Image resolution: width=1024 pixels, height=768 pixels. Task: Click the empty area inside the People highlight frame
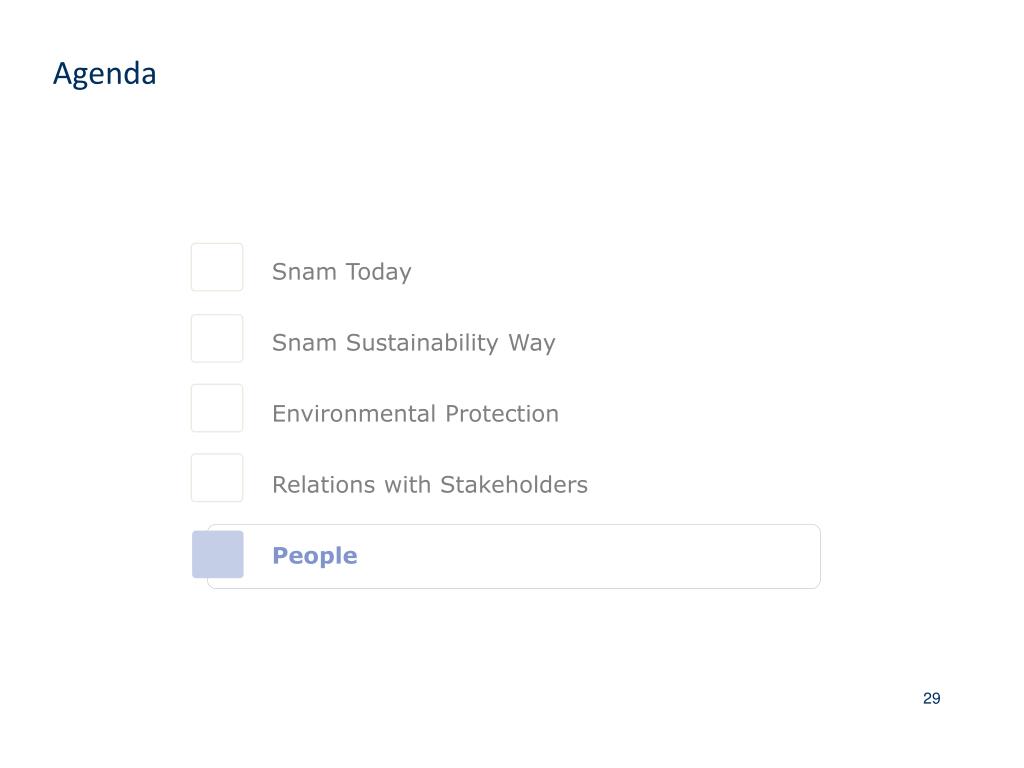[588, 556]
